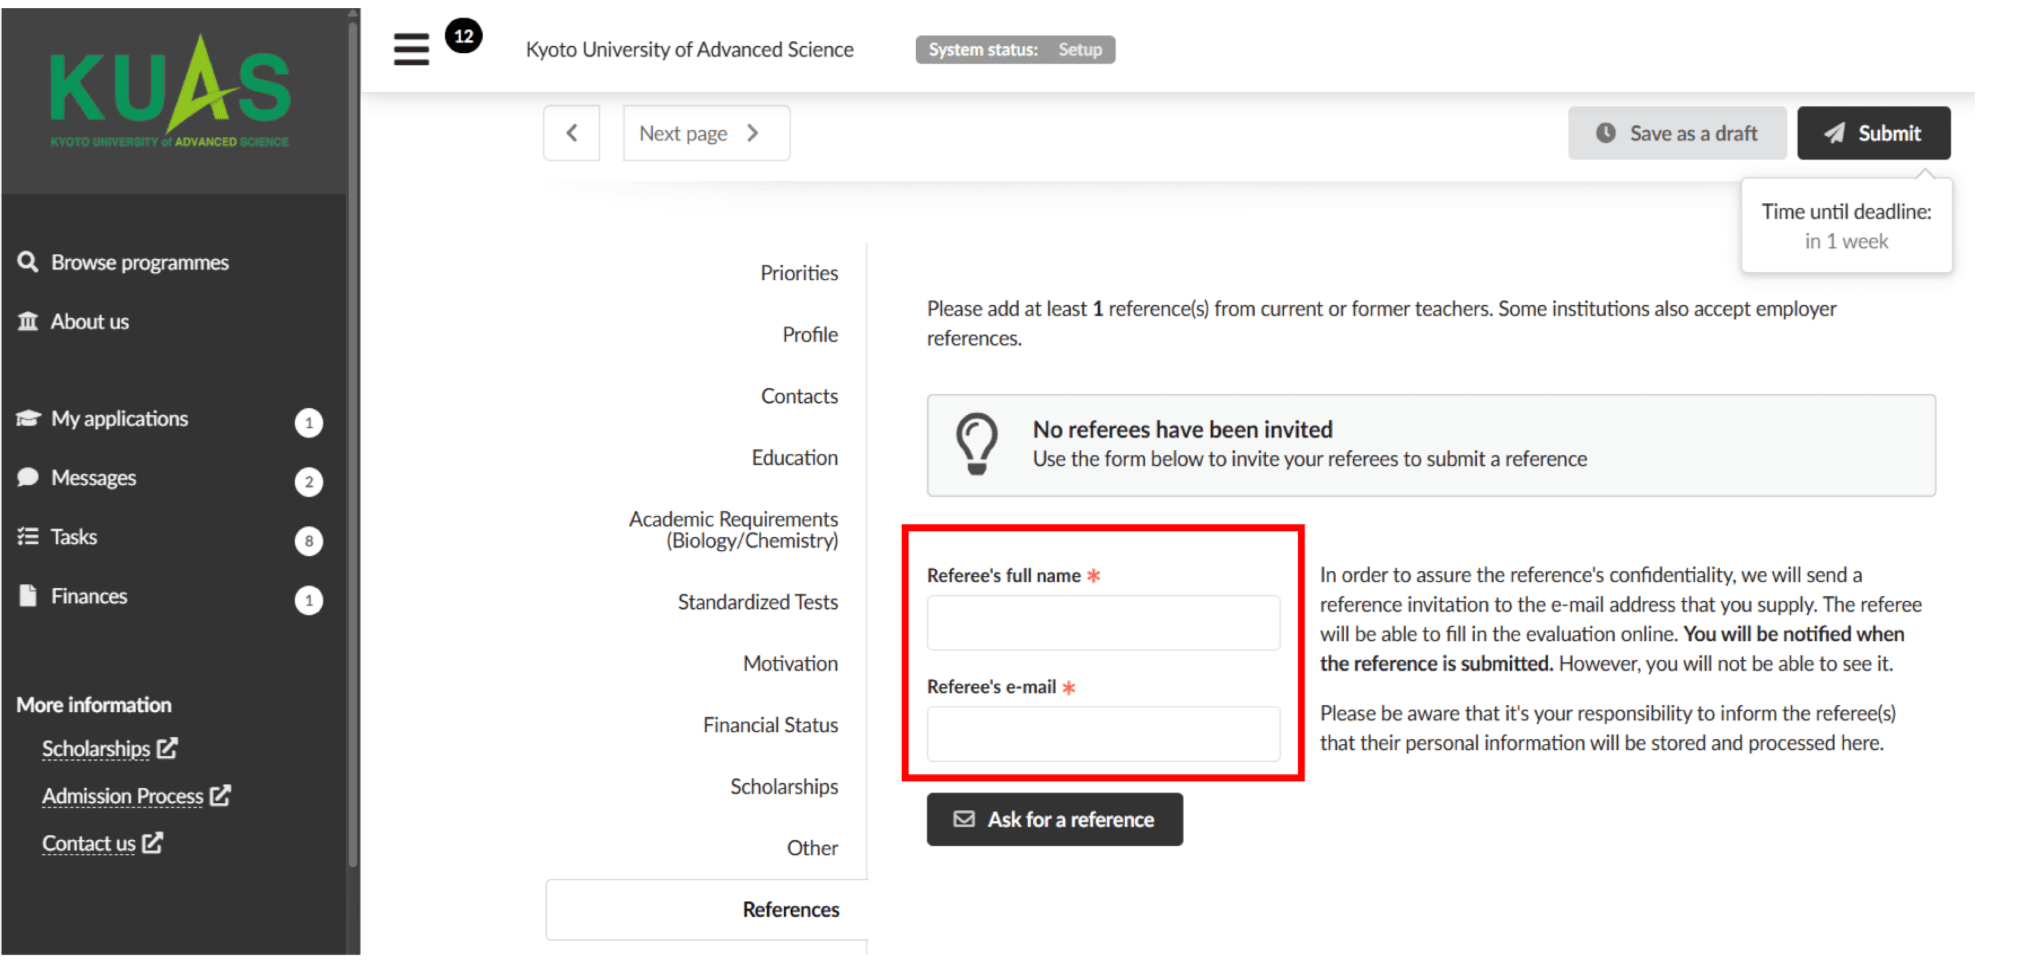The height and width of the screenshot is (980, 2030).
Task: Select the References tab
Action: (x=706, y=909)
